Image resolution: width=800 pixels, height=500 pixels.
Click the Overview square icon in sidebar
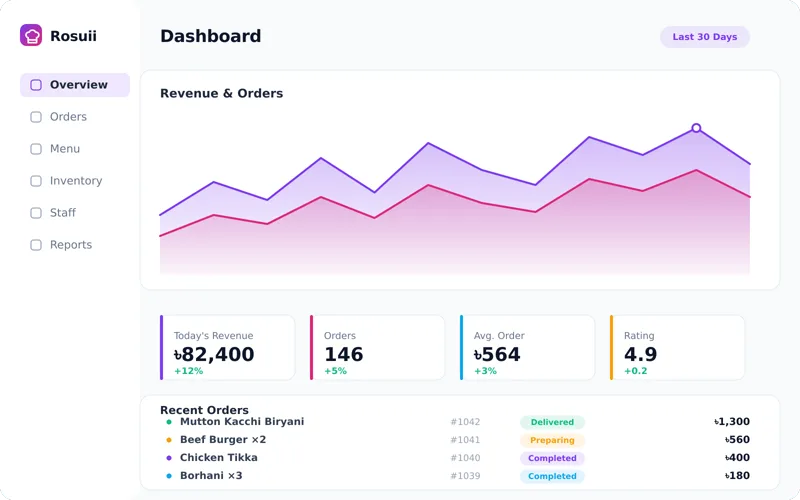(36, 85)
